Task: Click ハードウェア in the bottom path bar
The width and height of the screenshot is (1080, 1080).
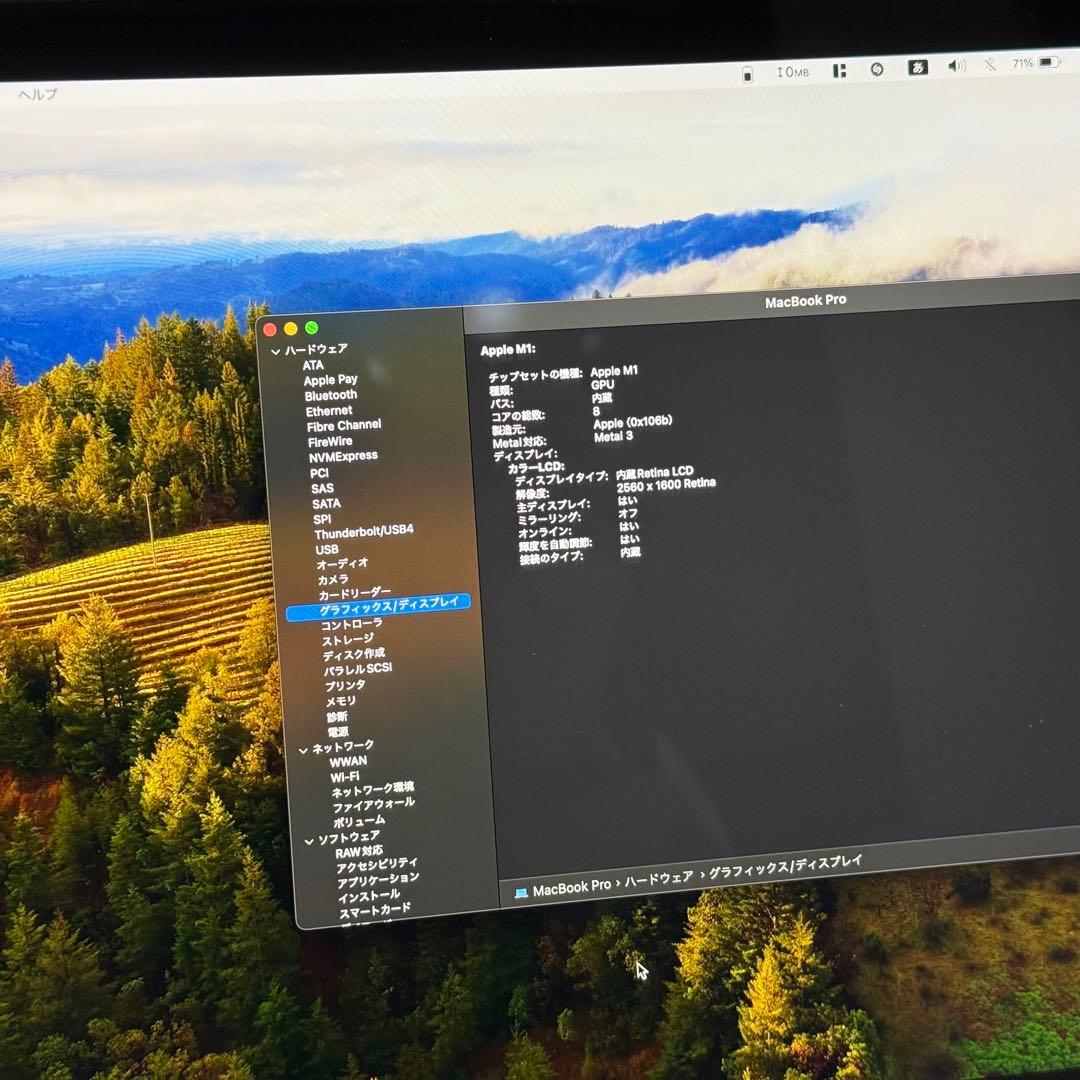Action: click(x=658, y=878)
